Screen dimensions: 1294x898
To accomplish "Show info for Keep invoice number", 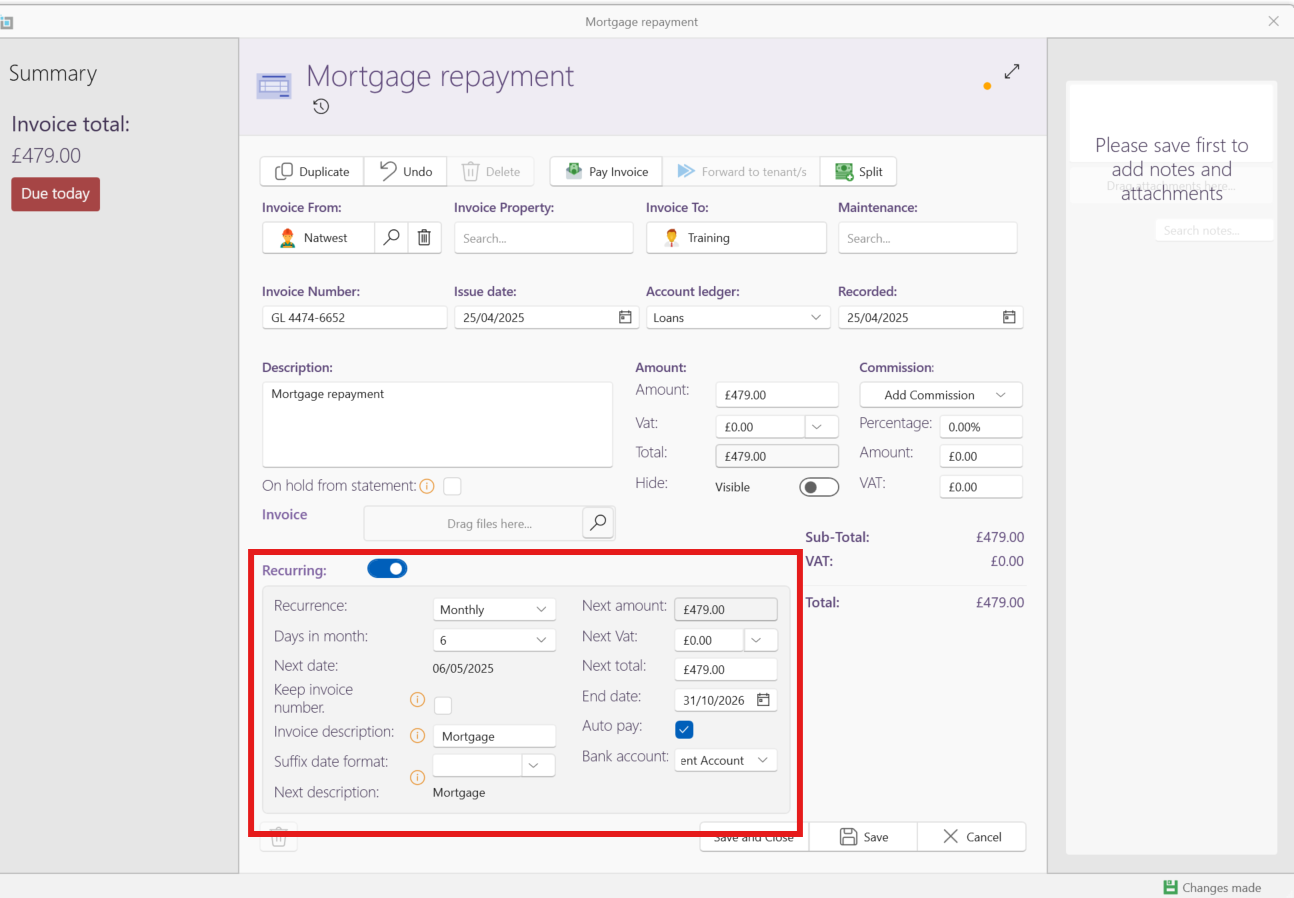I will (418, 700).
